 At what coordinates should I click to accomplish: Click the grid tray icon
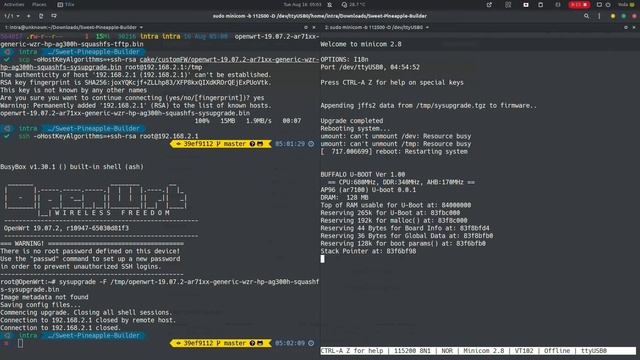coord(508,4)
